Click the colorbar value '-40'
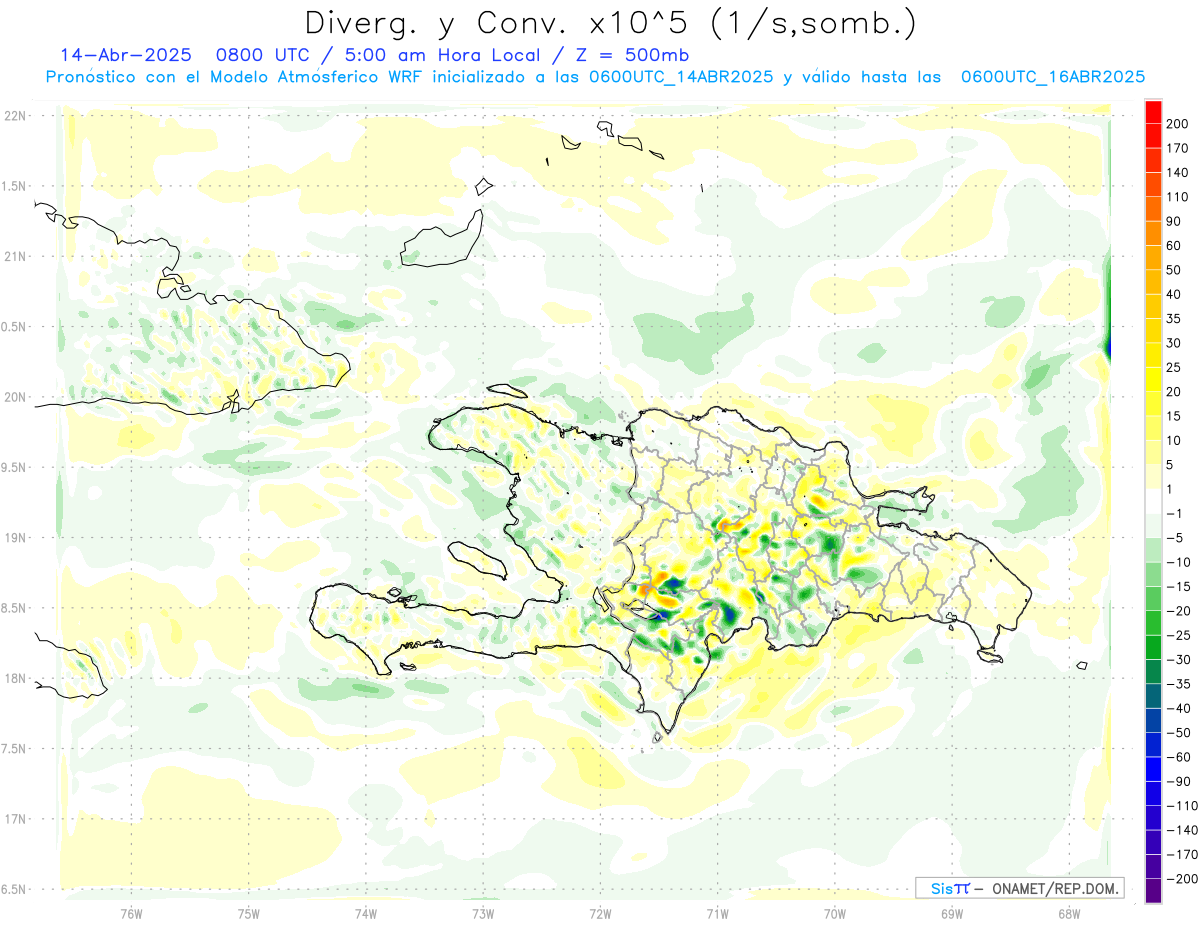Screen dimensions: 1200x927 point(1178,708)
